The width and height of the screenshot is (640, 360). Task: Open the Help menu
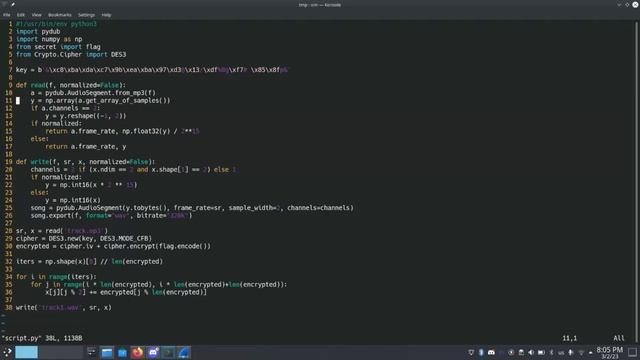point(107,15)
